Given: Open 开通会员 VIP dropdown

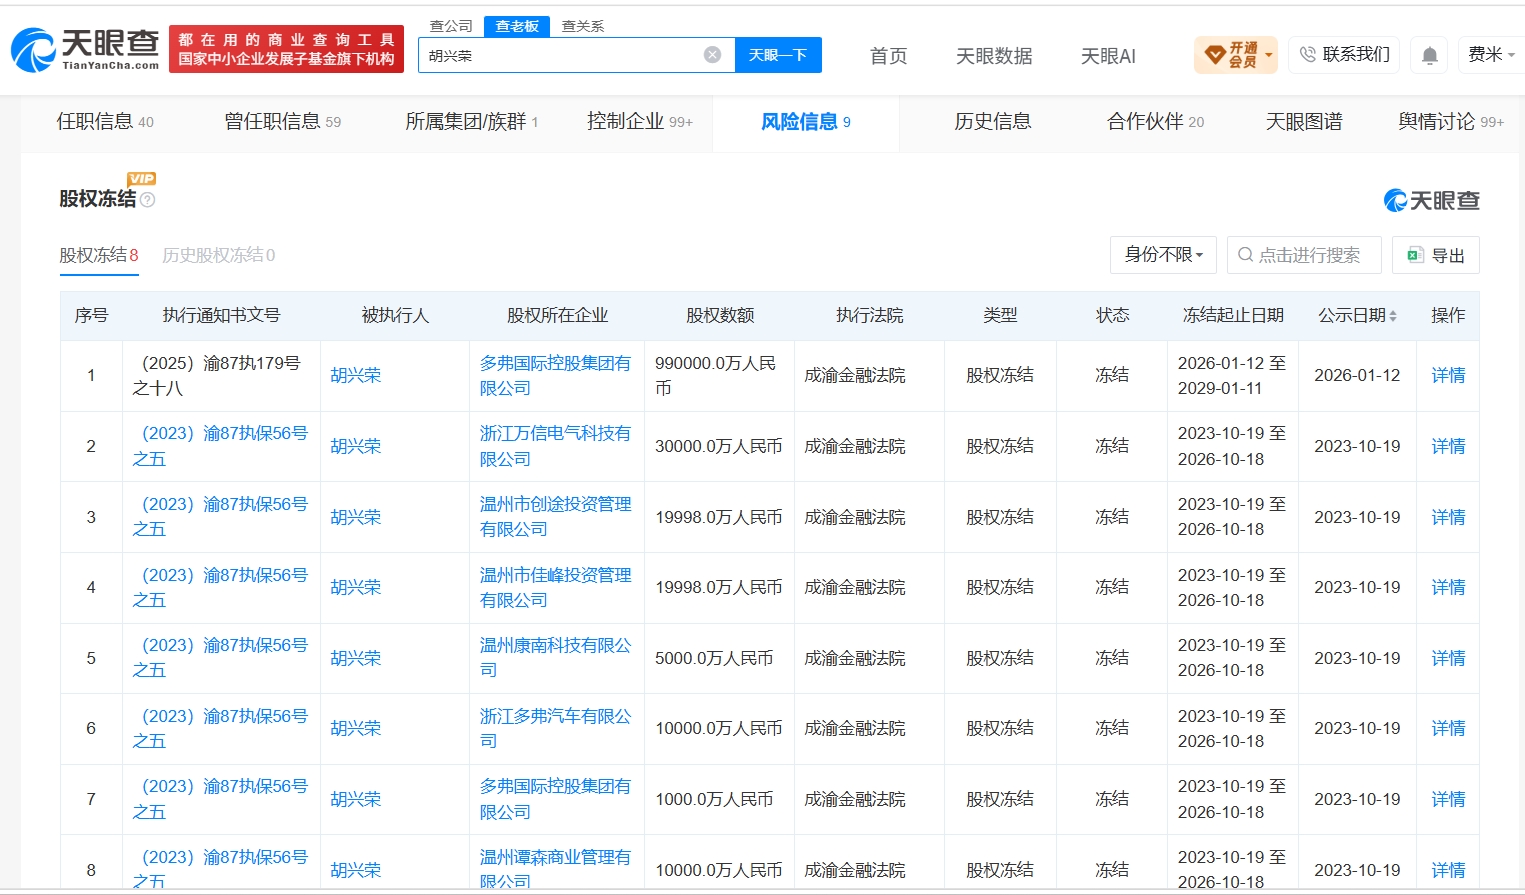Looking at the screenshot, I should point(1236,55).
